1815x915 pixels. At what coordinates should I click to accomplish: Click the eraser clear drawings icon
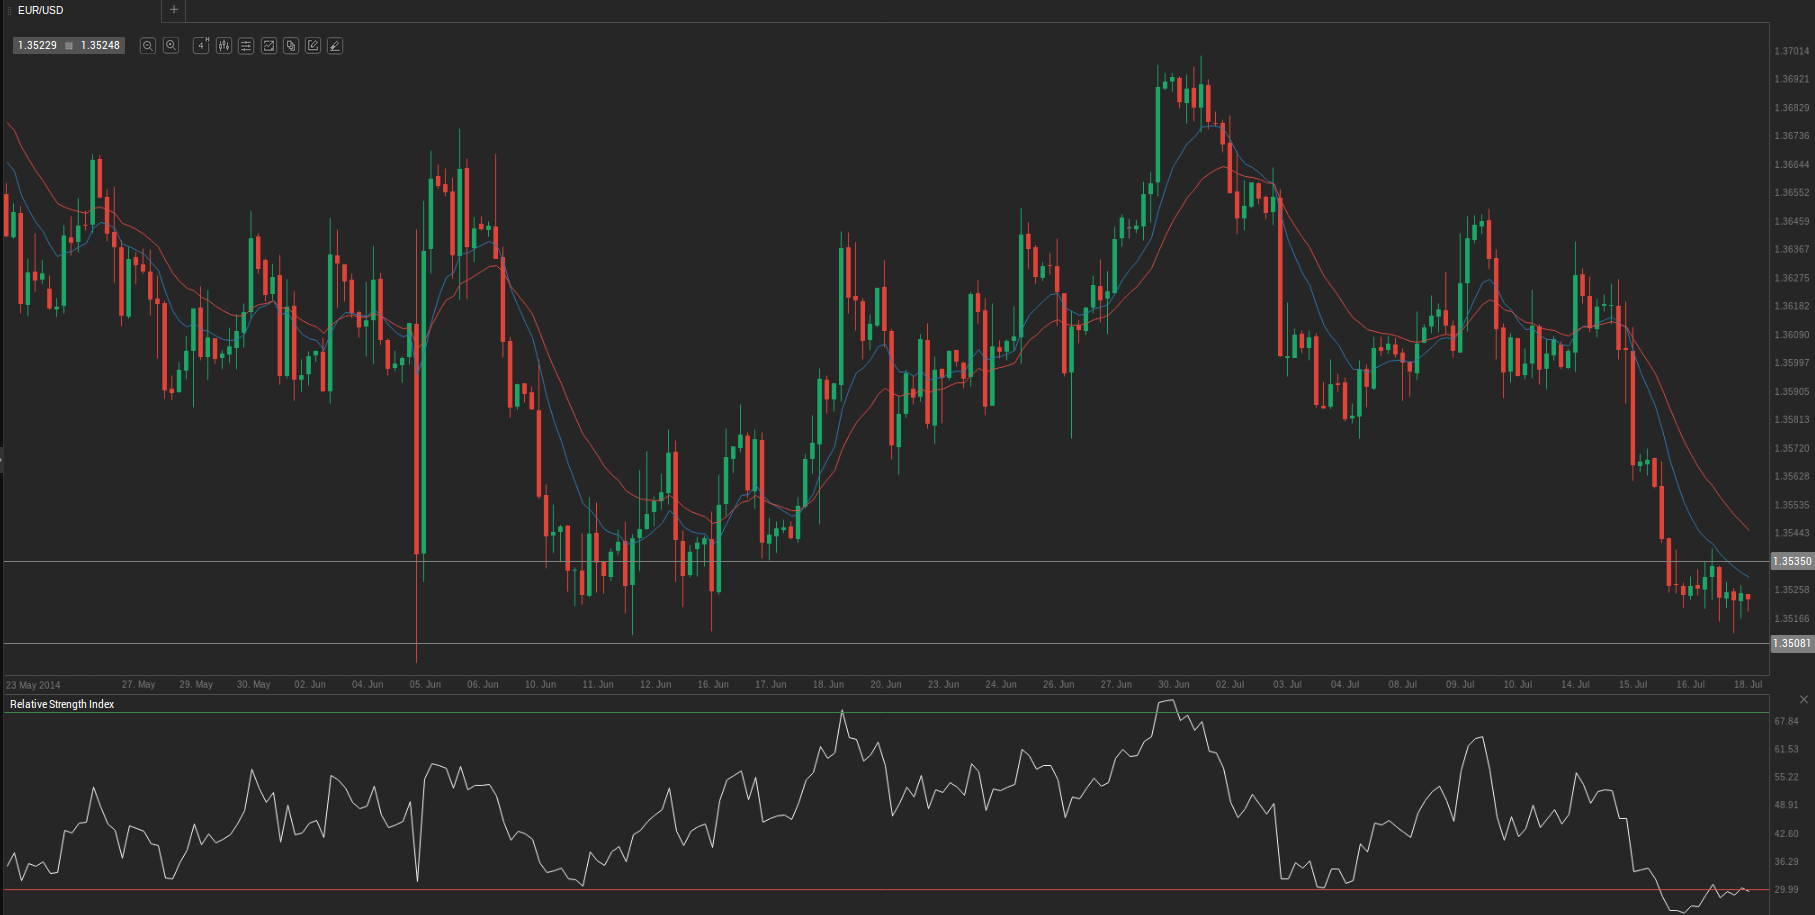coord(335,46)
